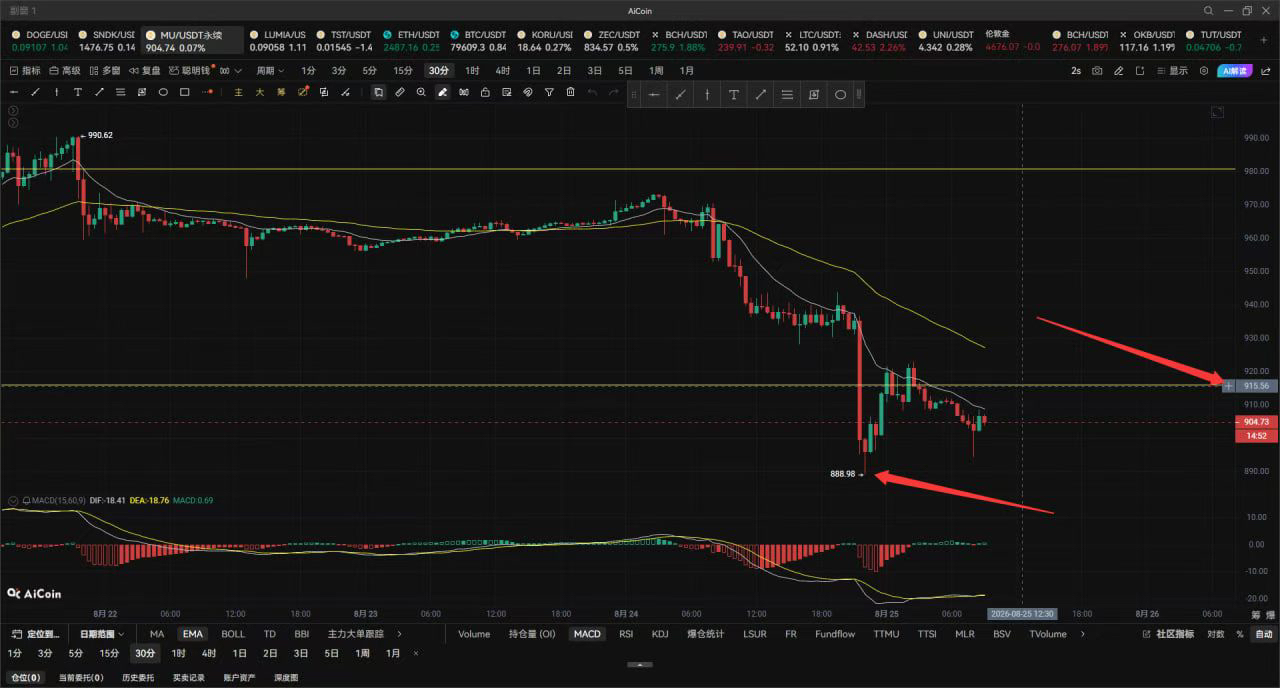Click the bottom panel collapse handle

point(640,664)
